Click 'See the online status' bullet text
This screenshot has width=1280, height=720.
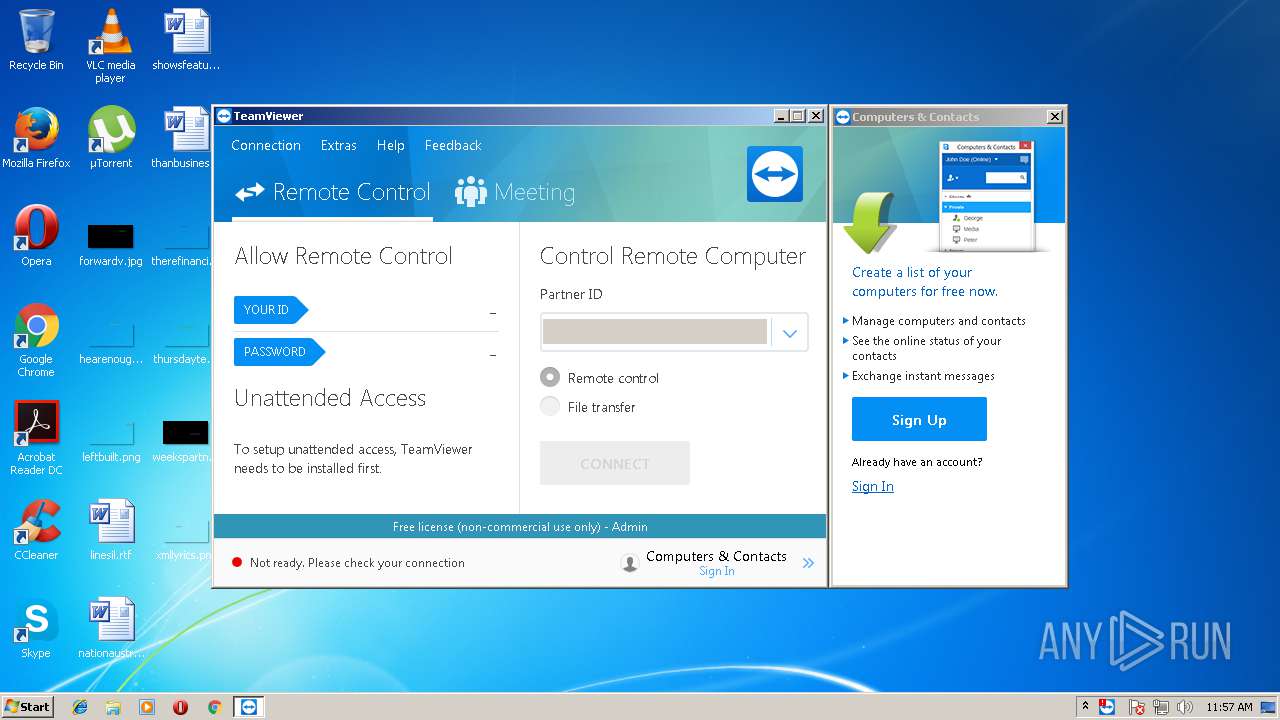[926, 348]
